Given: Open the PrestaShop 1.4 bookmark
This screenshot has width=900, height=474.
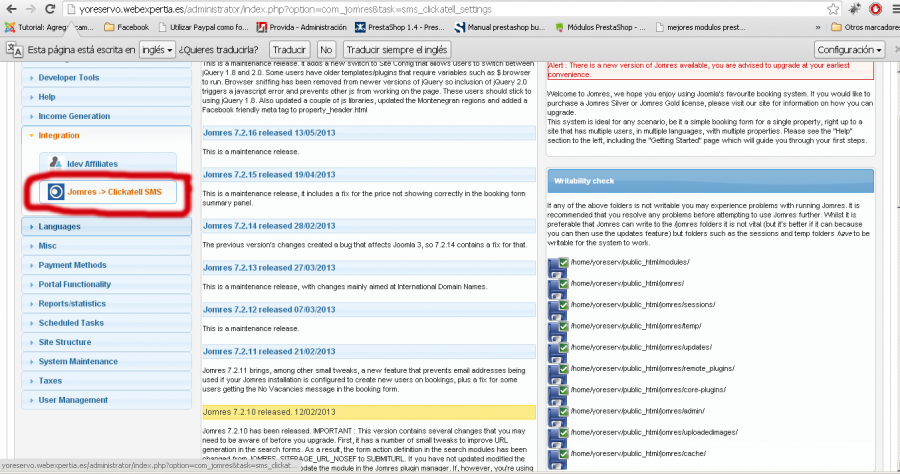Looking at the screenshot, I should [x=400, y=27].
